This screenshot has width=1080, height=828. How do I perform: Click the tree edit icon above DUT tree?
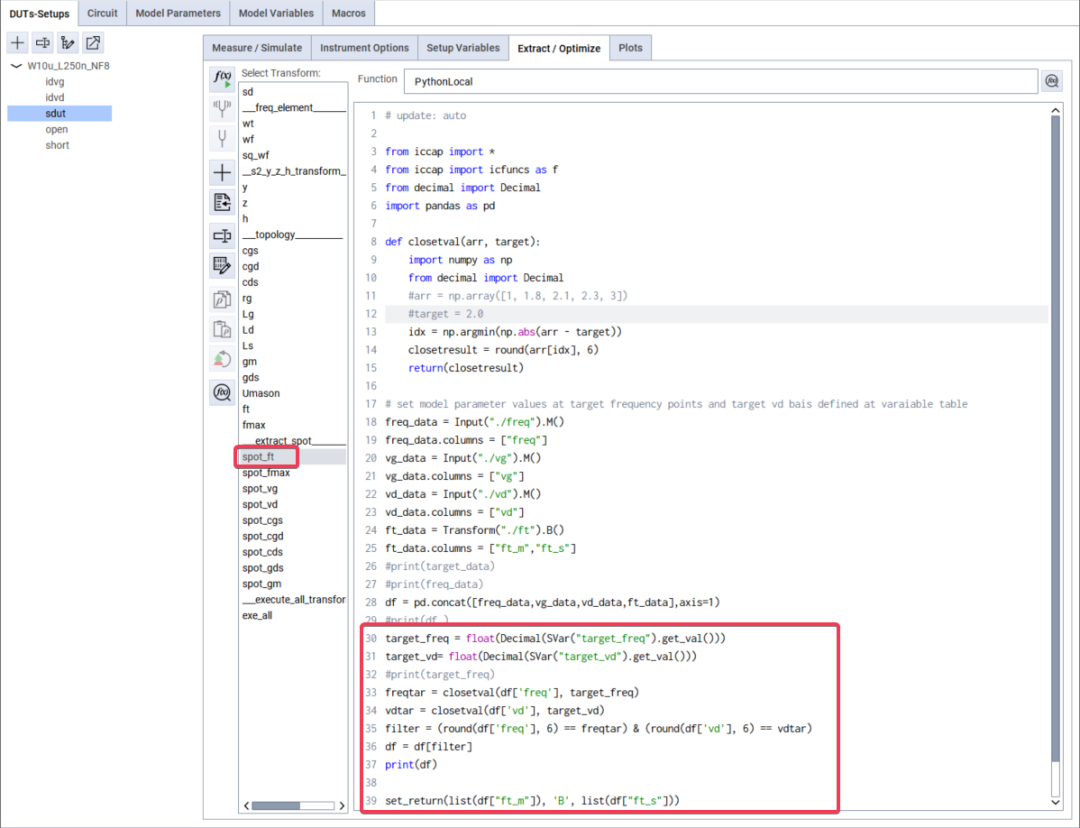tap(68, 43)
